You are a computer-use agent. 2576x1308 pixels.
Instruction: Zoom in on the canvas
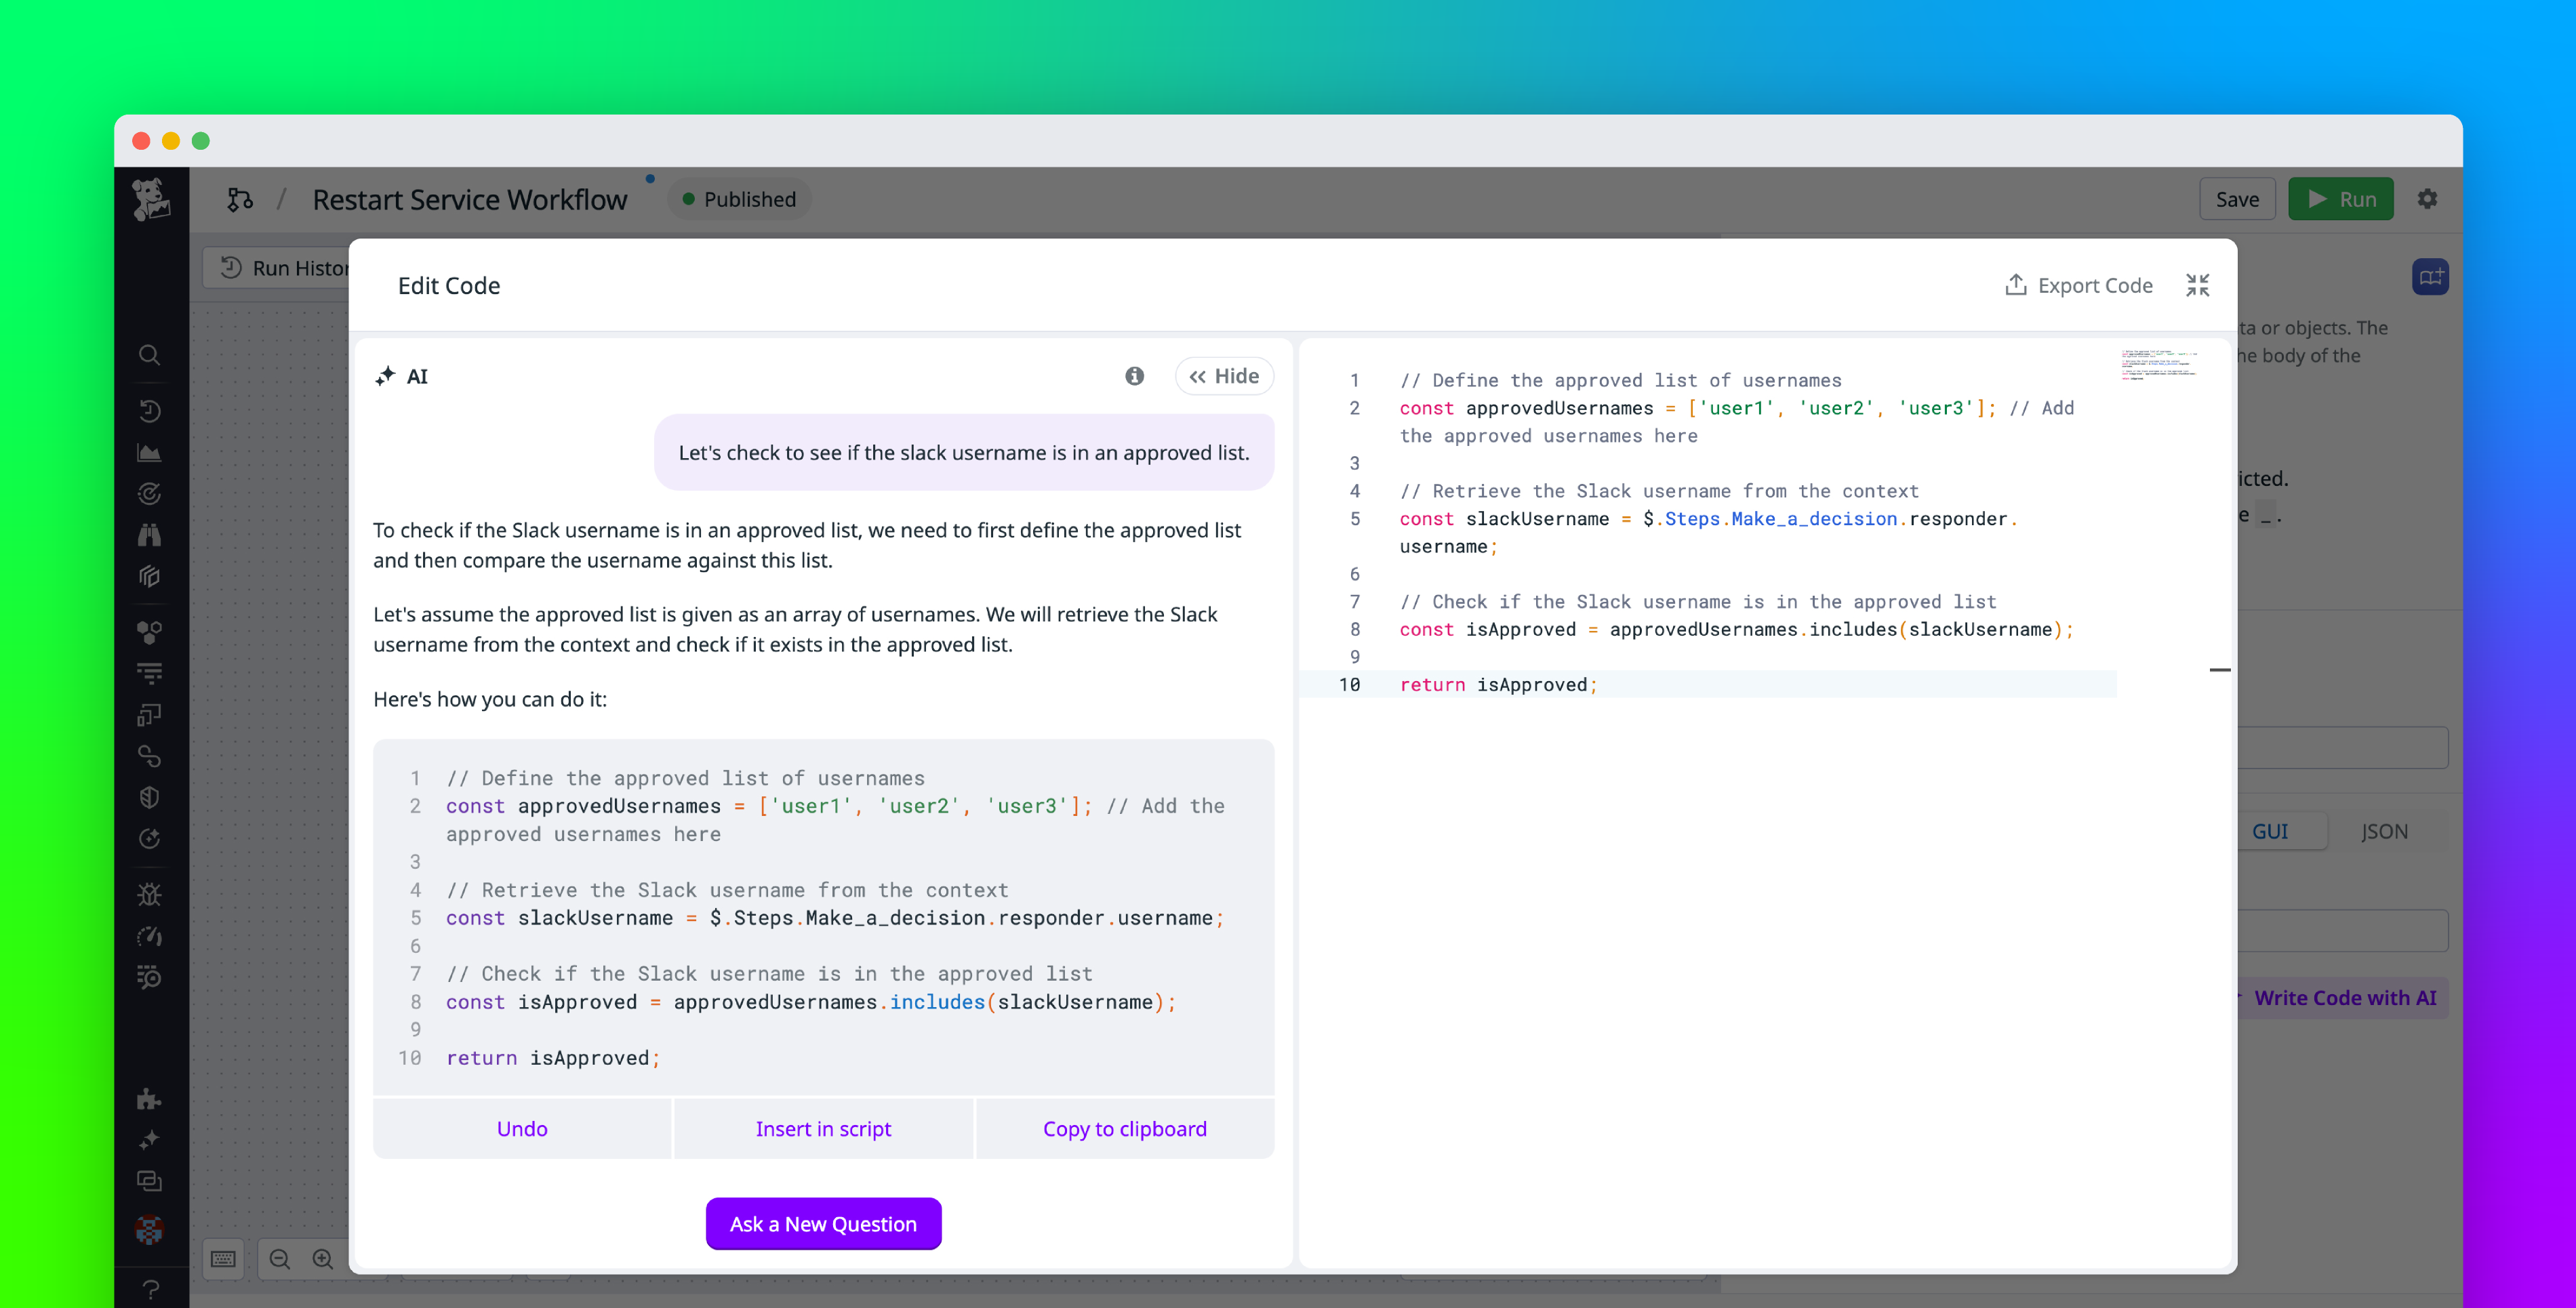pyautogui.click(x=322, y=1259)
